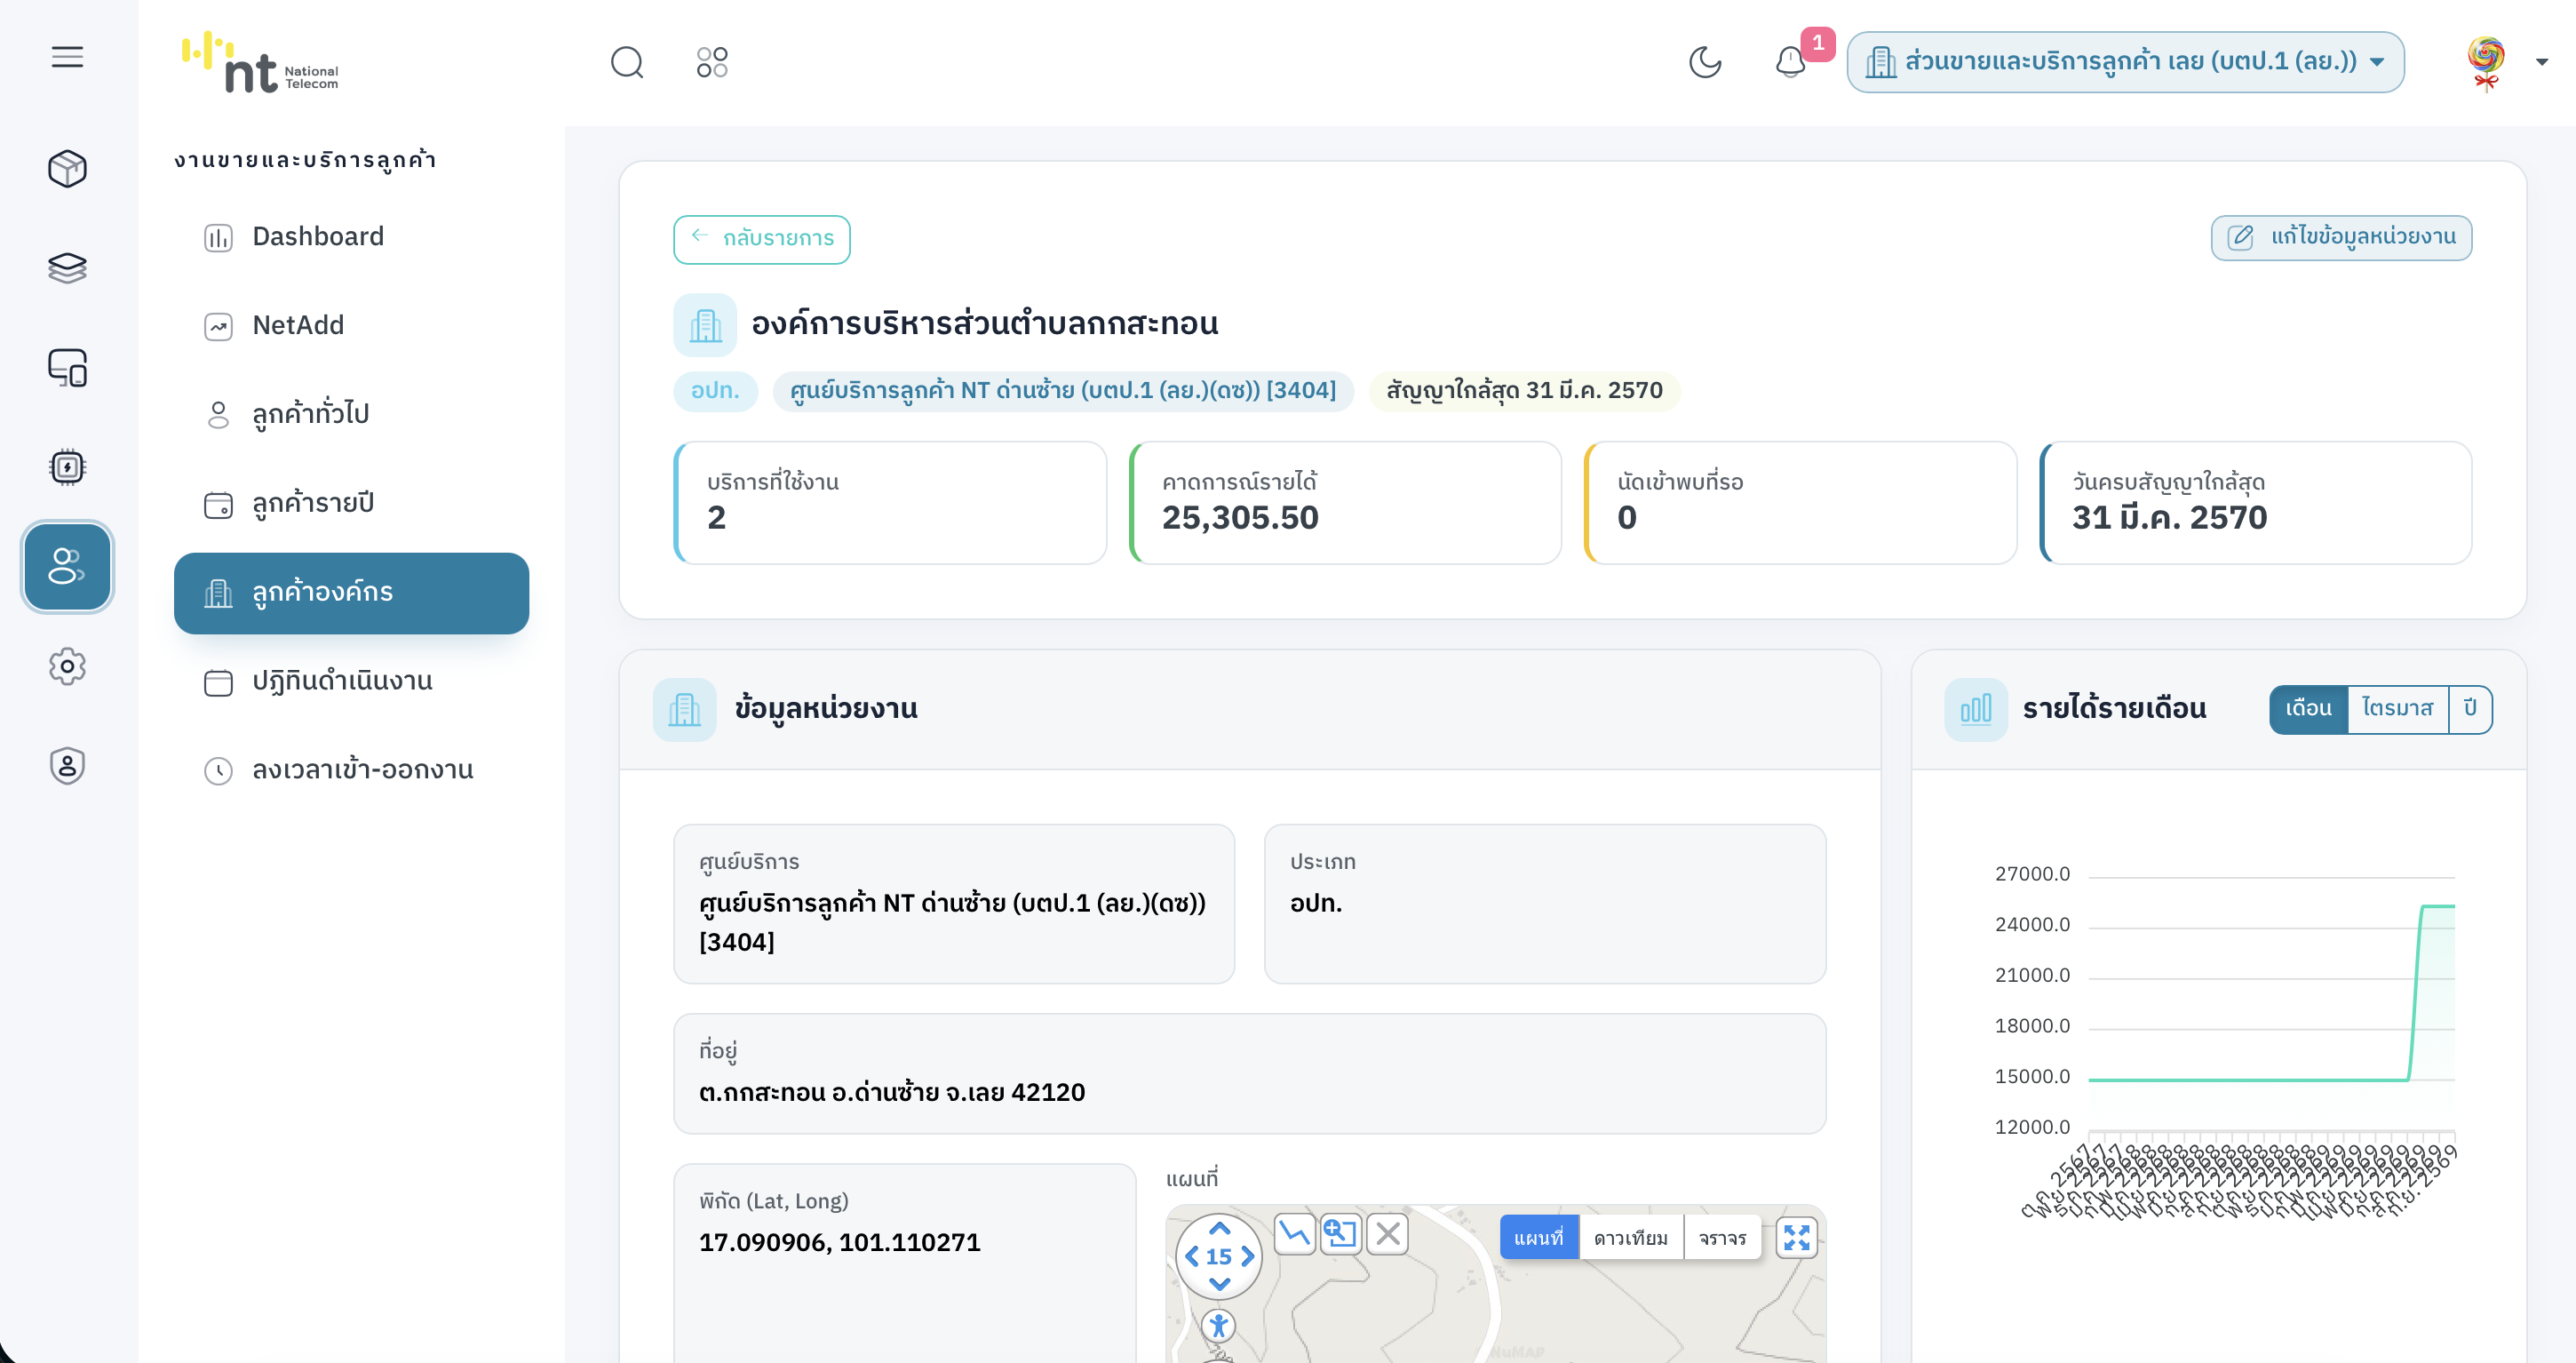This screenshot has height=1363, width=2576.
Task: Select ลูกค้าองค์กร menu item
Action: [351, 593]
